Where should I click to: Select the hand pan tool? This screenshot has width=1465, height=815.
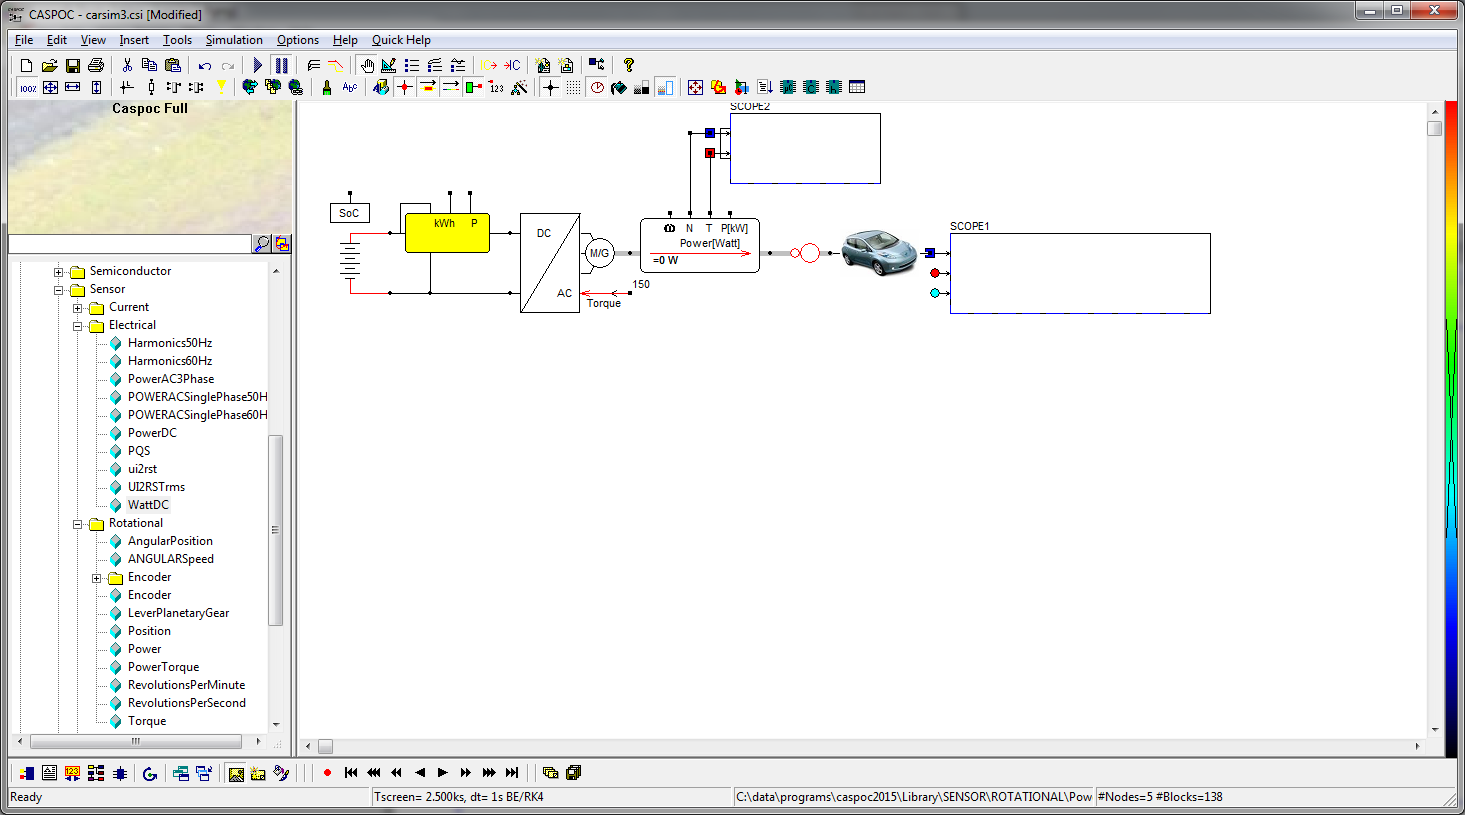point(366,65)
